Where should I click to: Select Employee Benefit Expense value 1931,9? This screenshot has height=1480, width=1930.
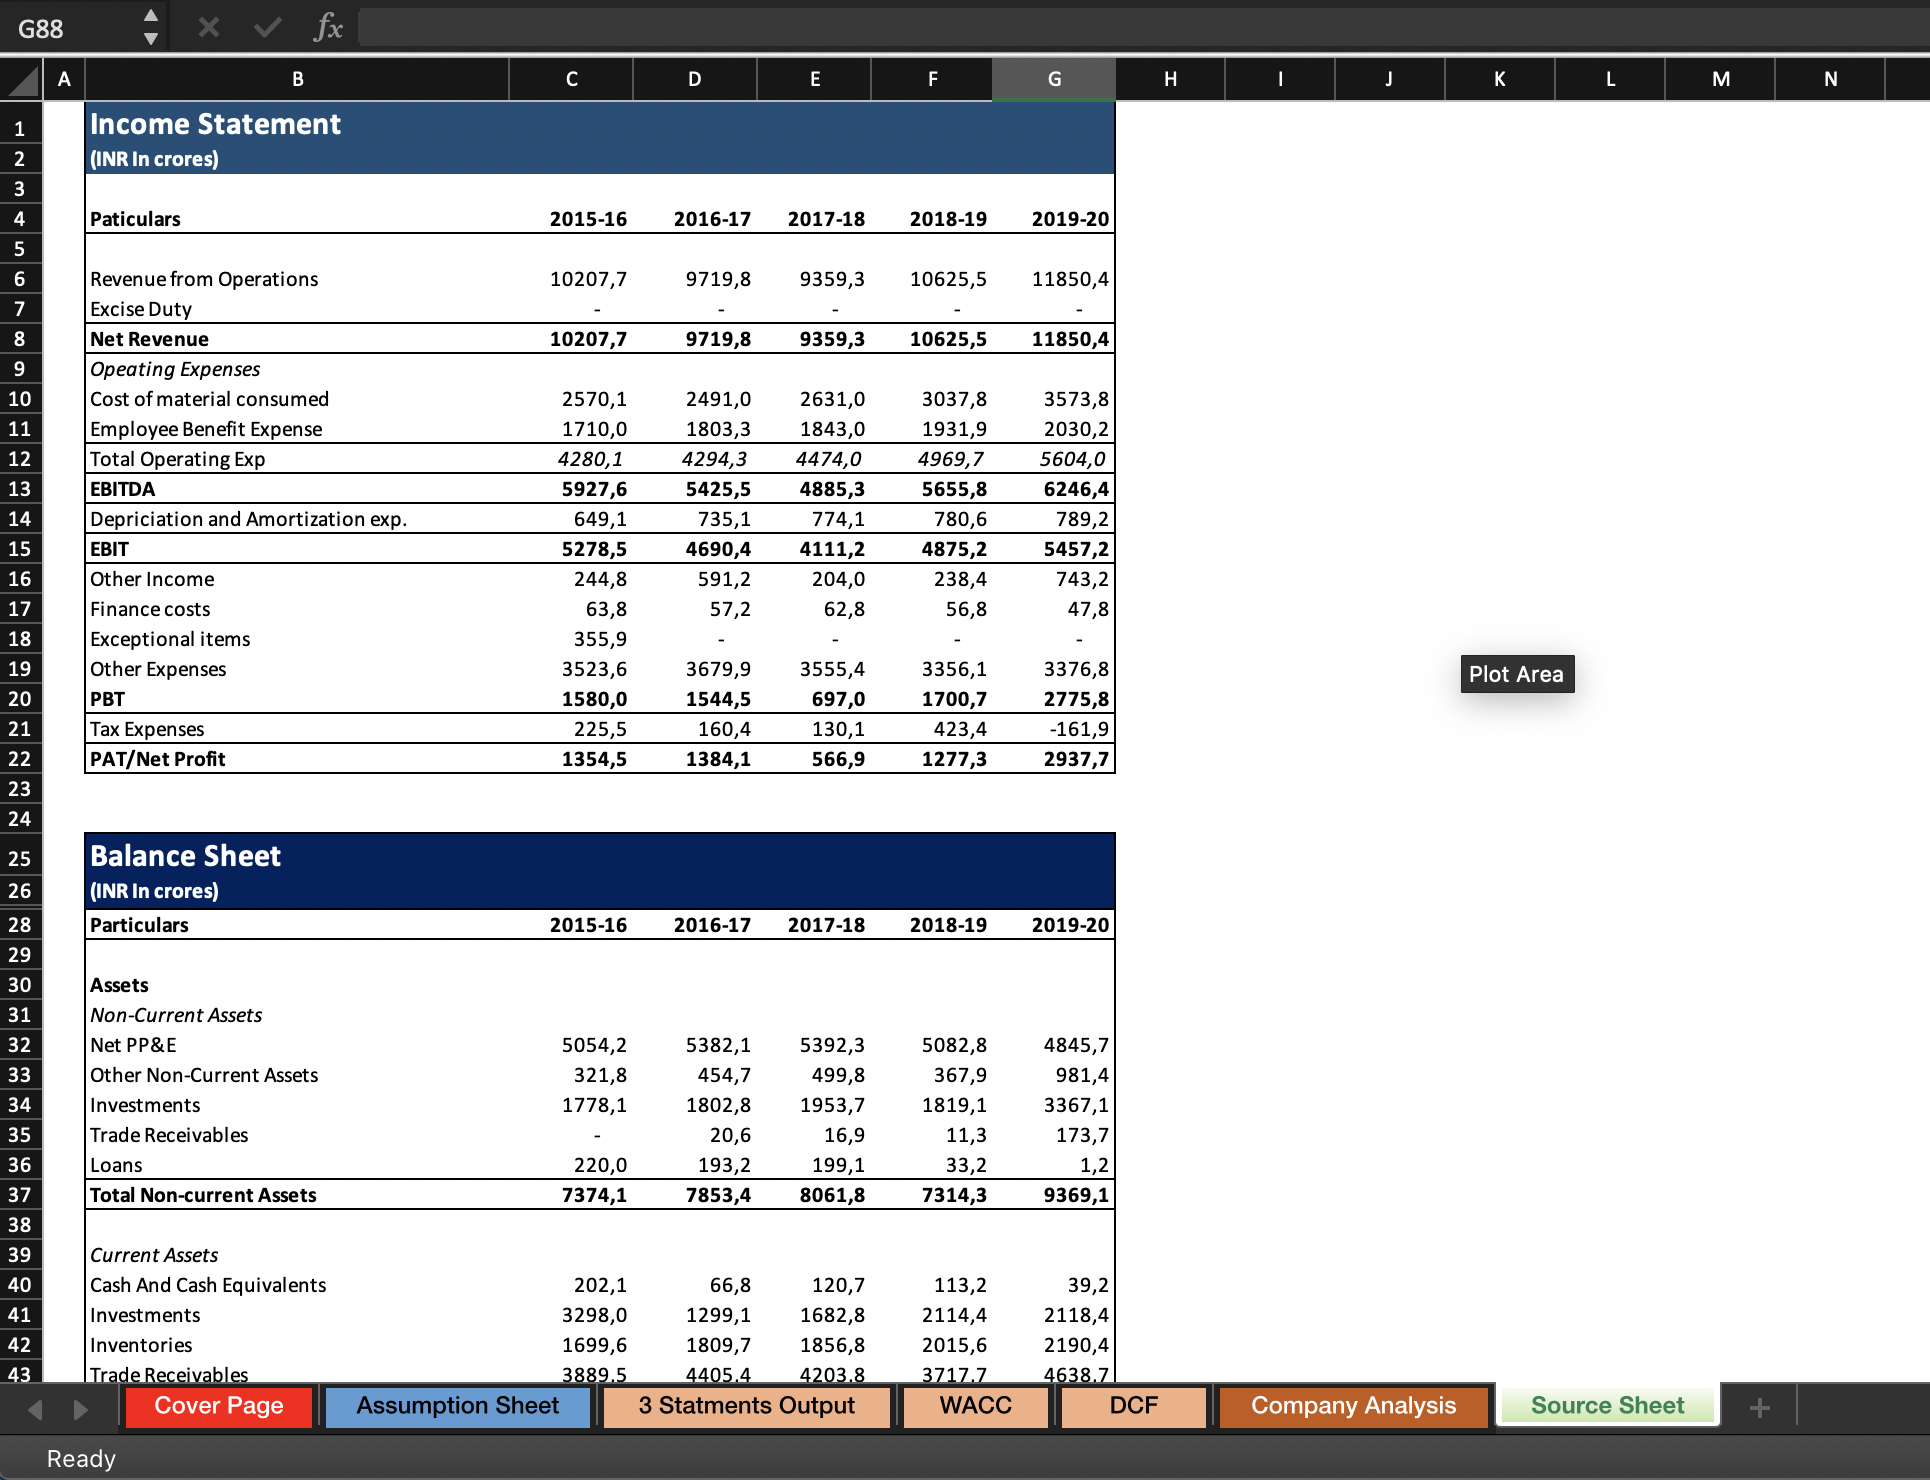954,429
